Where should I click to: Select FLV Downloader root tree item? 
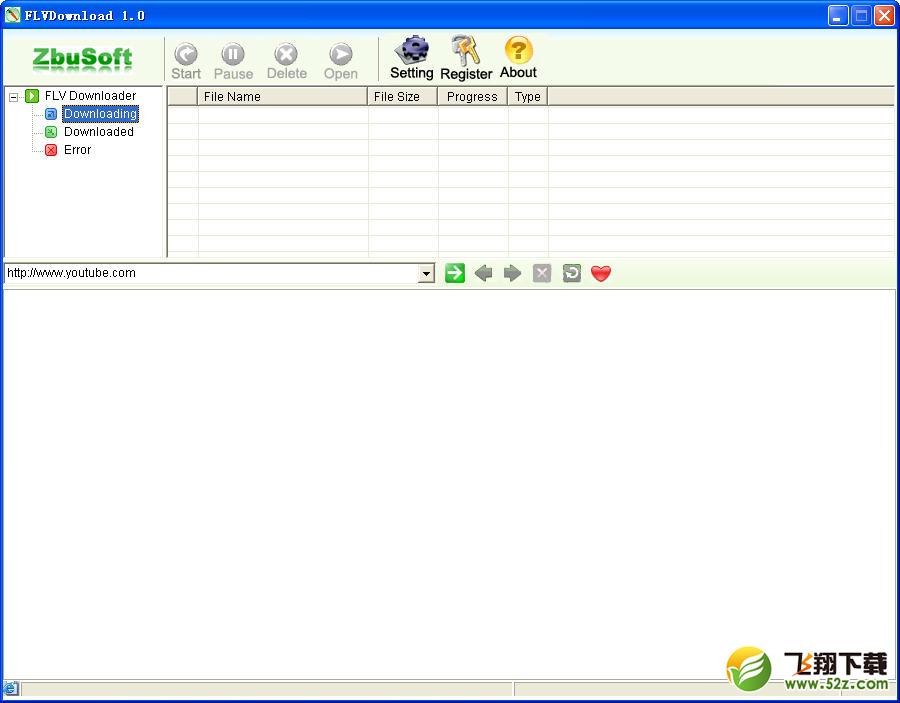(x=90, y=96)
